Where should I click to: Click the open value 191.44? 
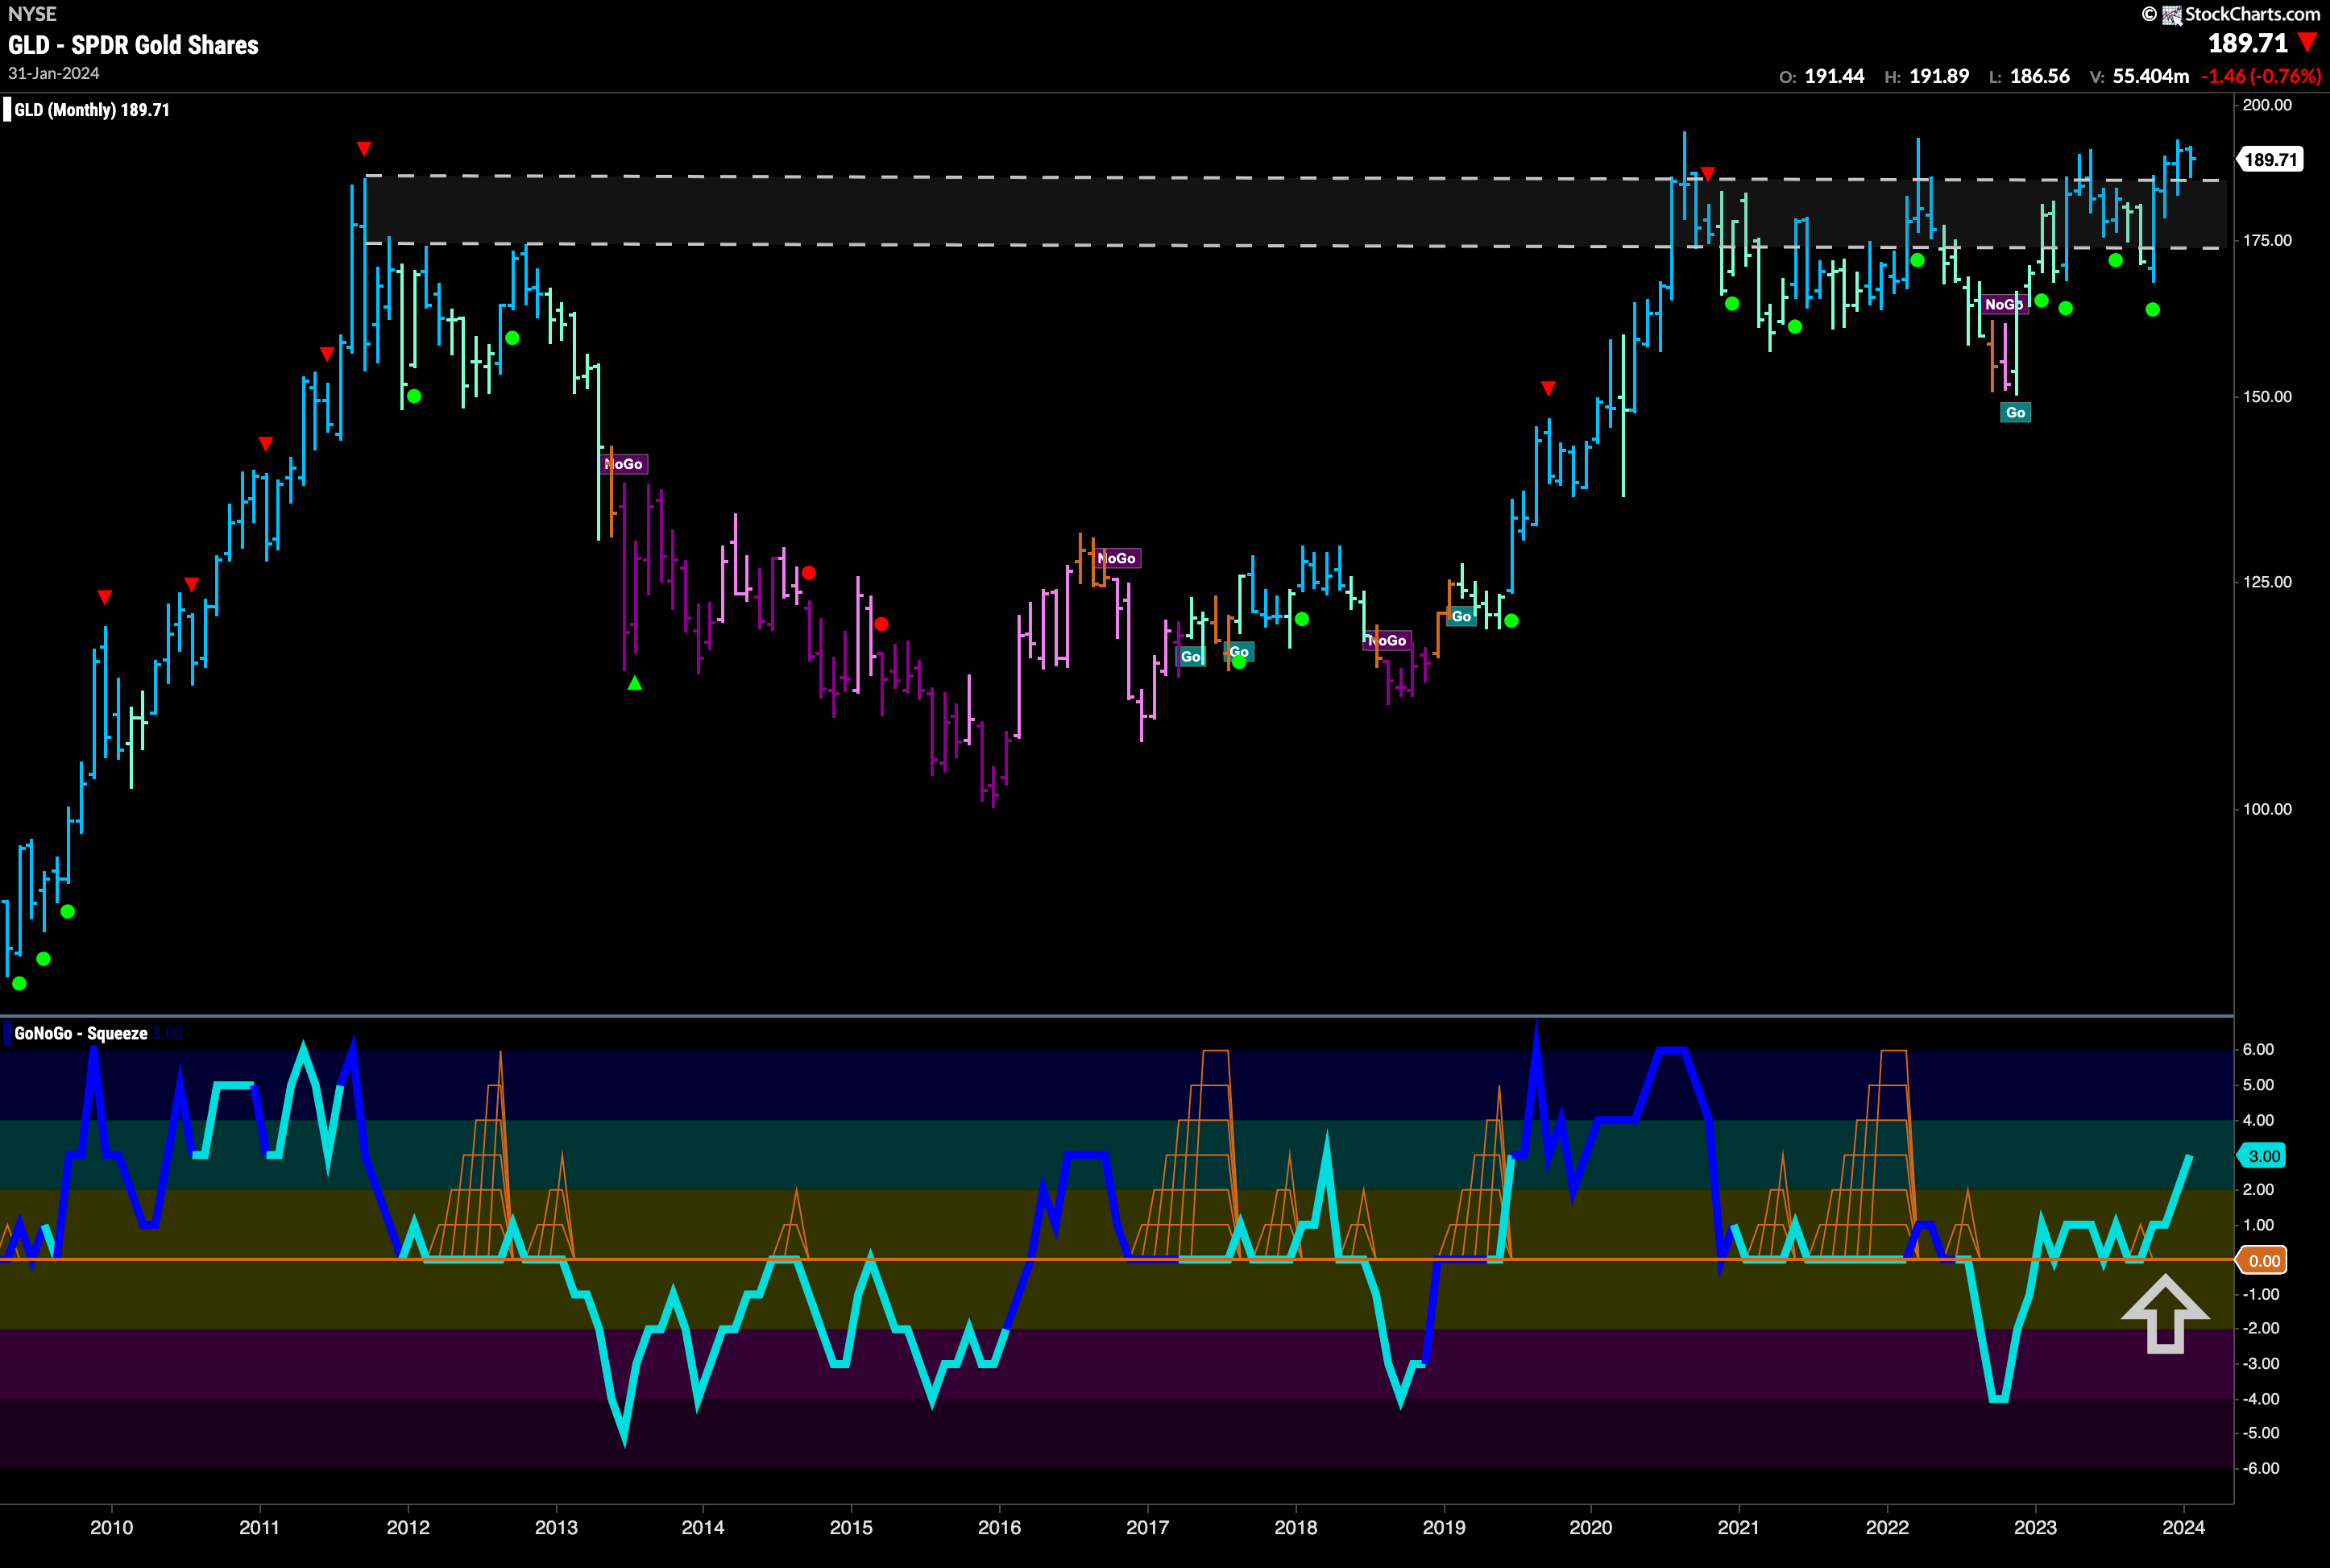click(x=1834, y=76)
